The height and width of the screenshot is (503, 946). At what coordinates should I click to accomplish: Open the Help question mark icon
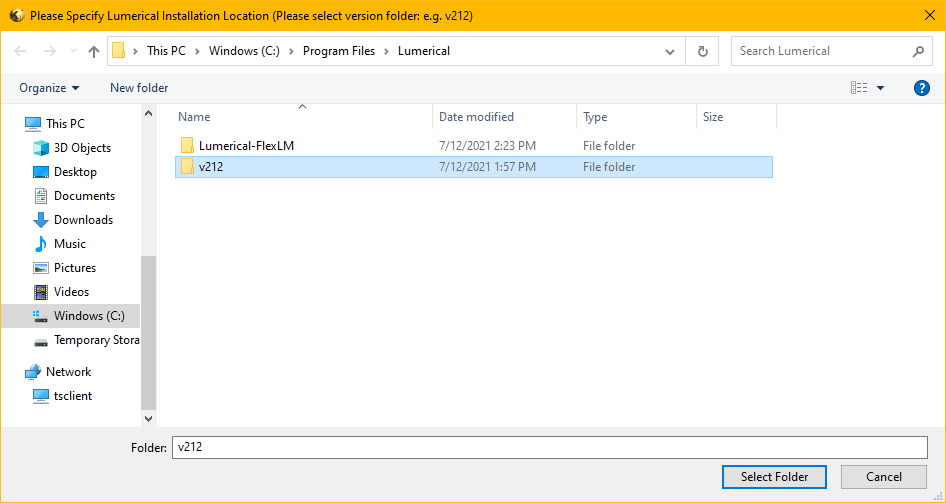(x=922, y=88)
